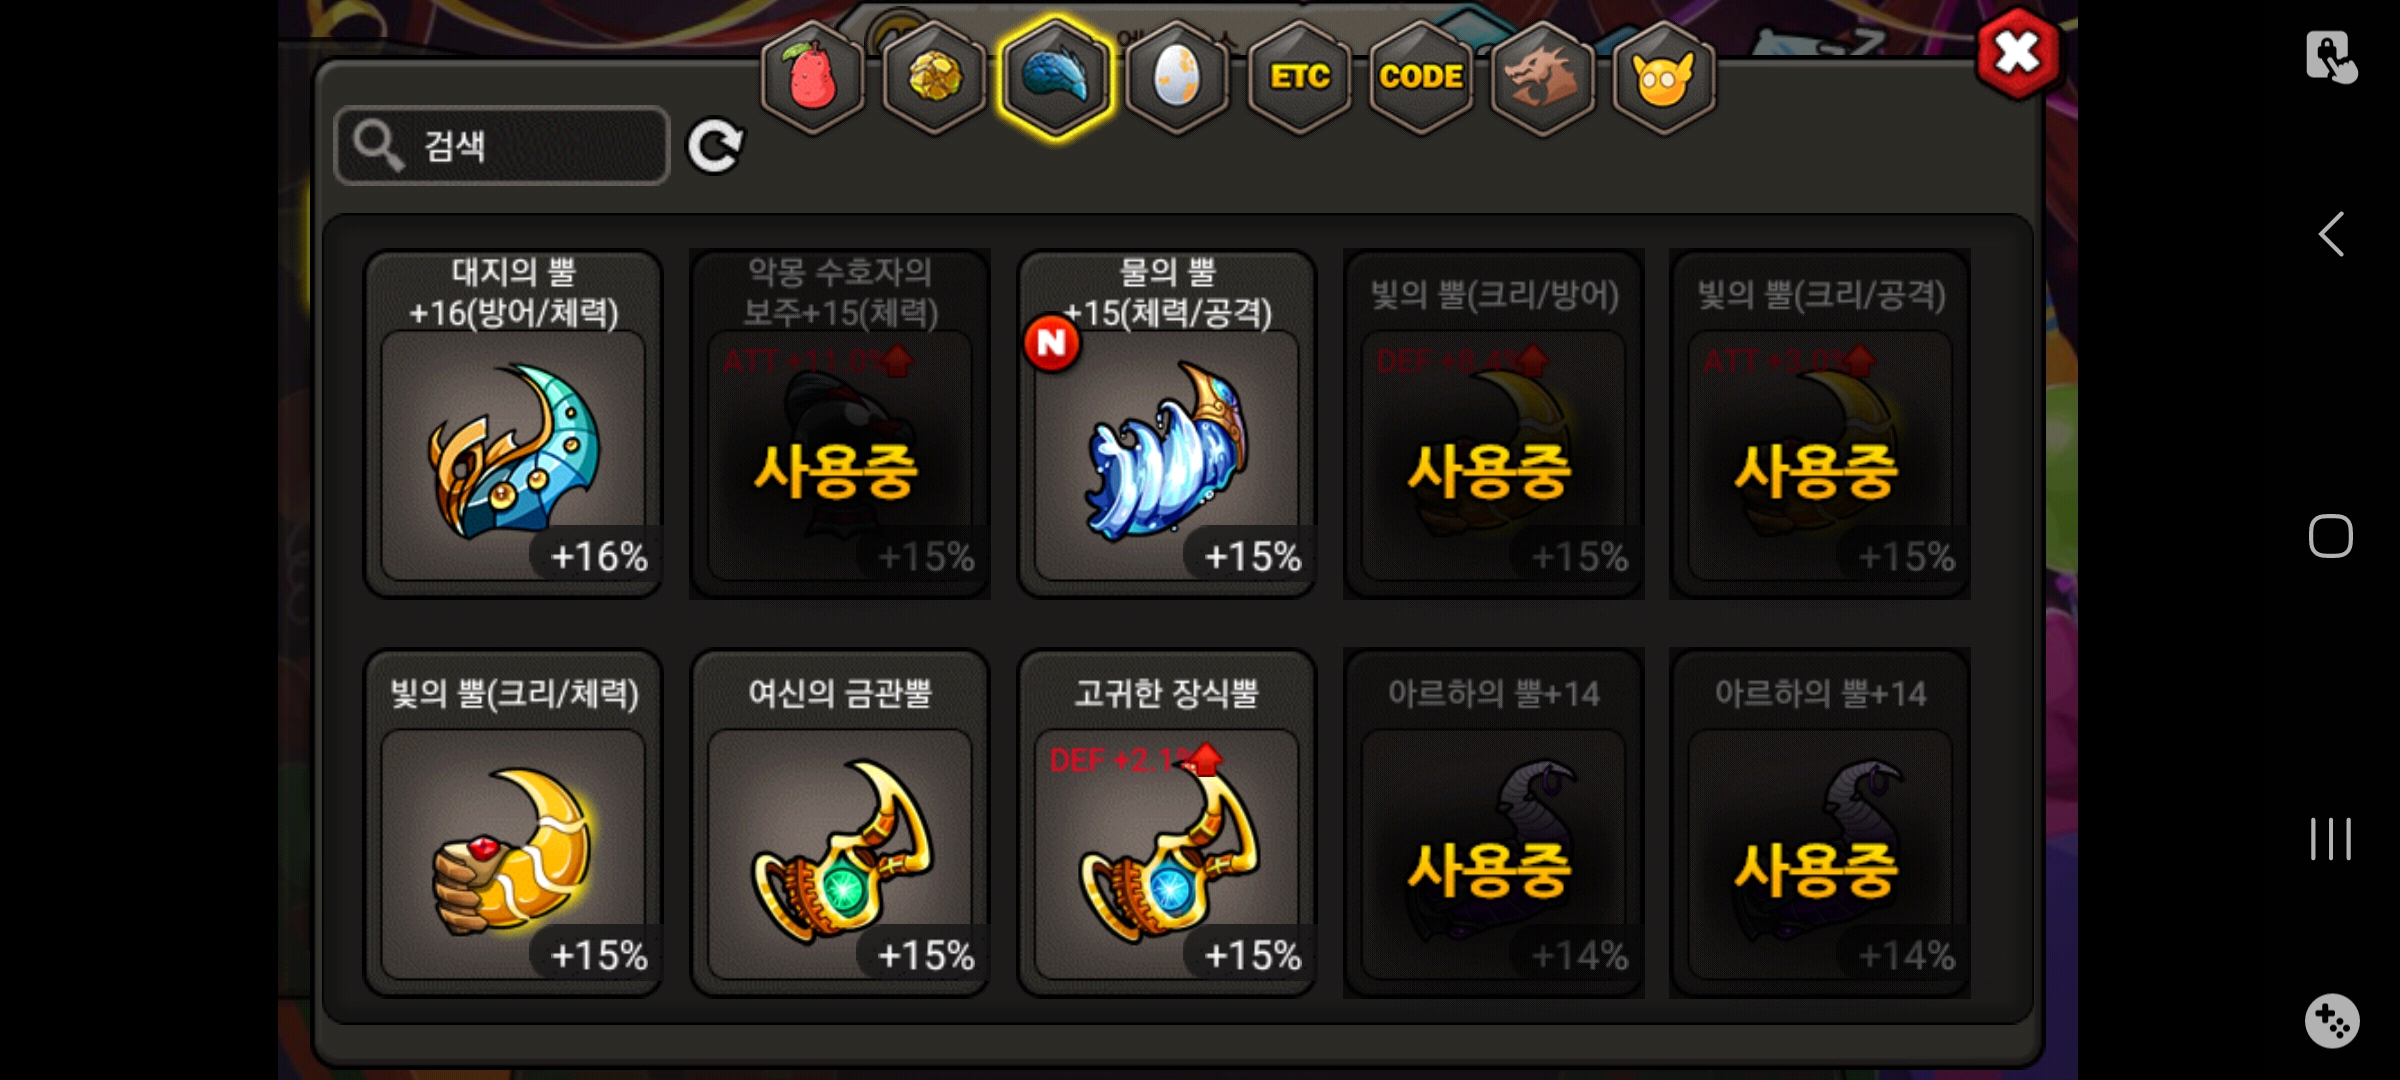The height and width of the screenshot is (1080, 2400).
Task: Open the yellow owl mask tab
Action: coord(1664,77)
